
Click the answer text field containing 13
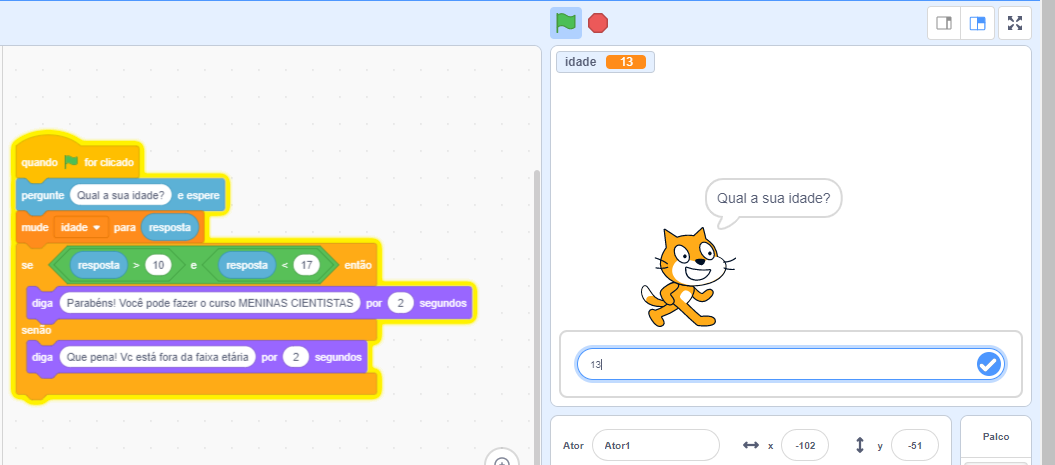pyautogui.click(x=770, y=365)
